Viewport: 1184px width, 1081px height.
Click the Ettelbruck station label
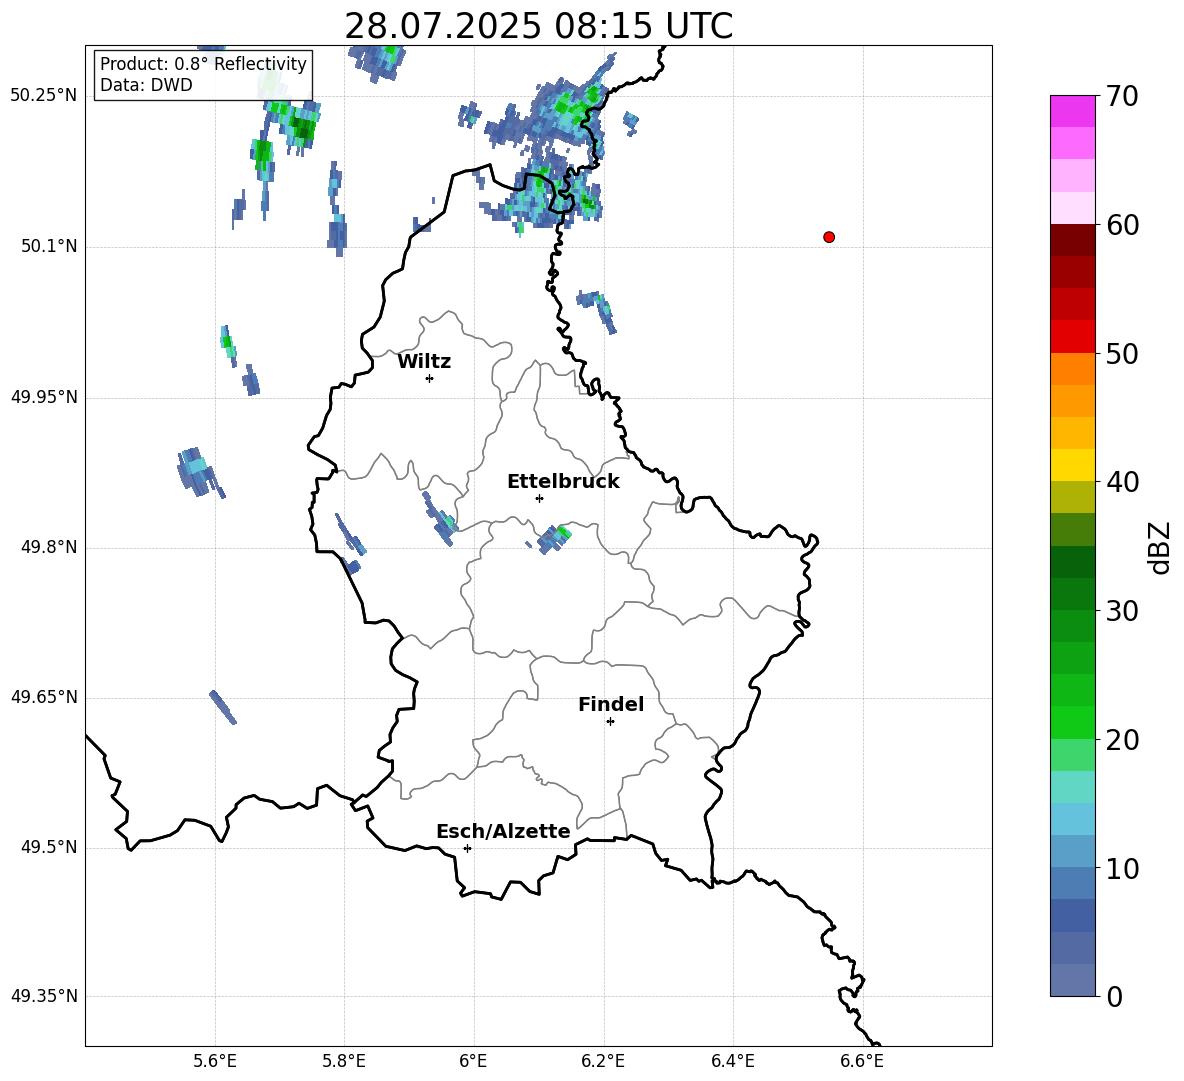563,482
